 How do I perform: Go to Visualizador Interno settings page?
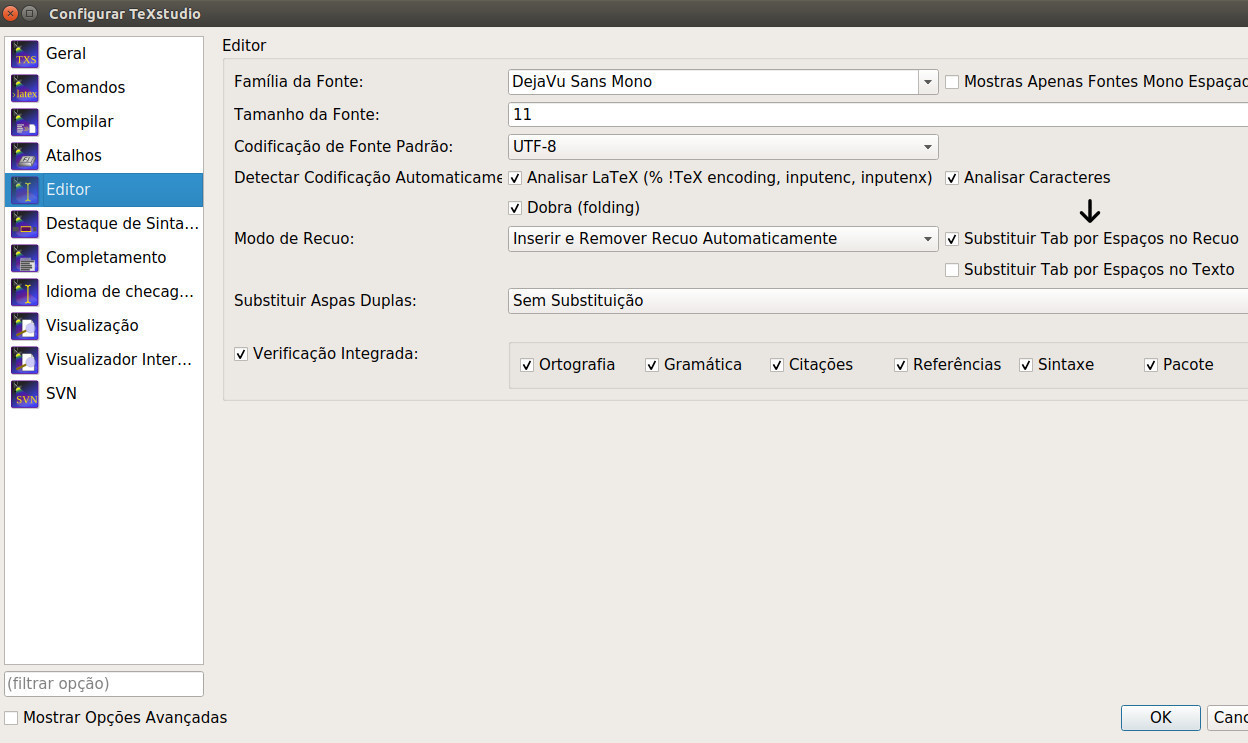coord(118,359)
